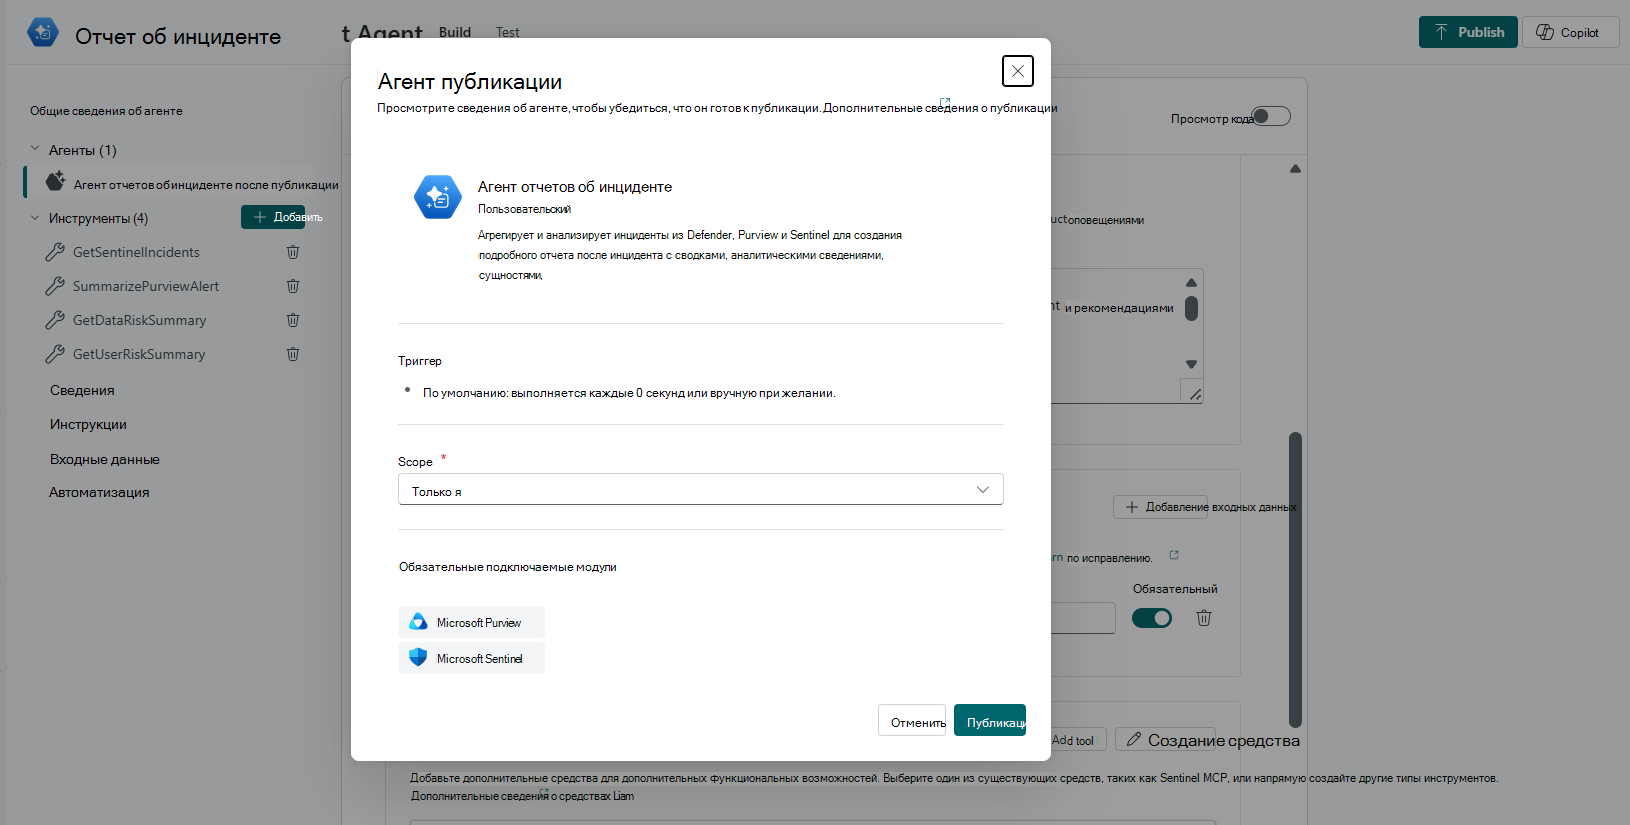1630x825 pixels.
Task: Open the publishing details external link icon
Action: point(945,102)
